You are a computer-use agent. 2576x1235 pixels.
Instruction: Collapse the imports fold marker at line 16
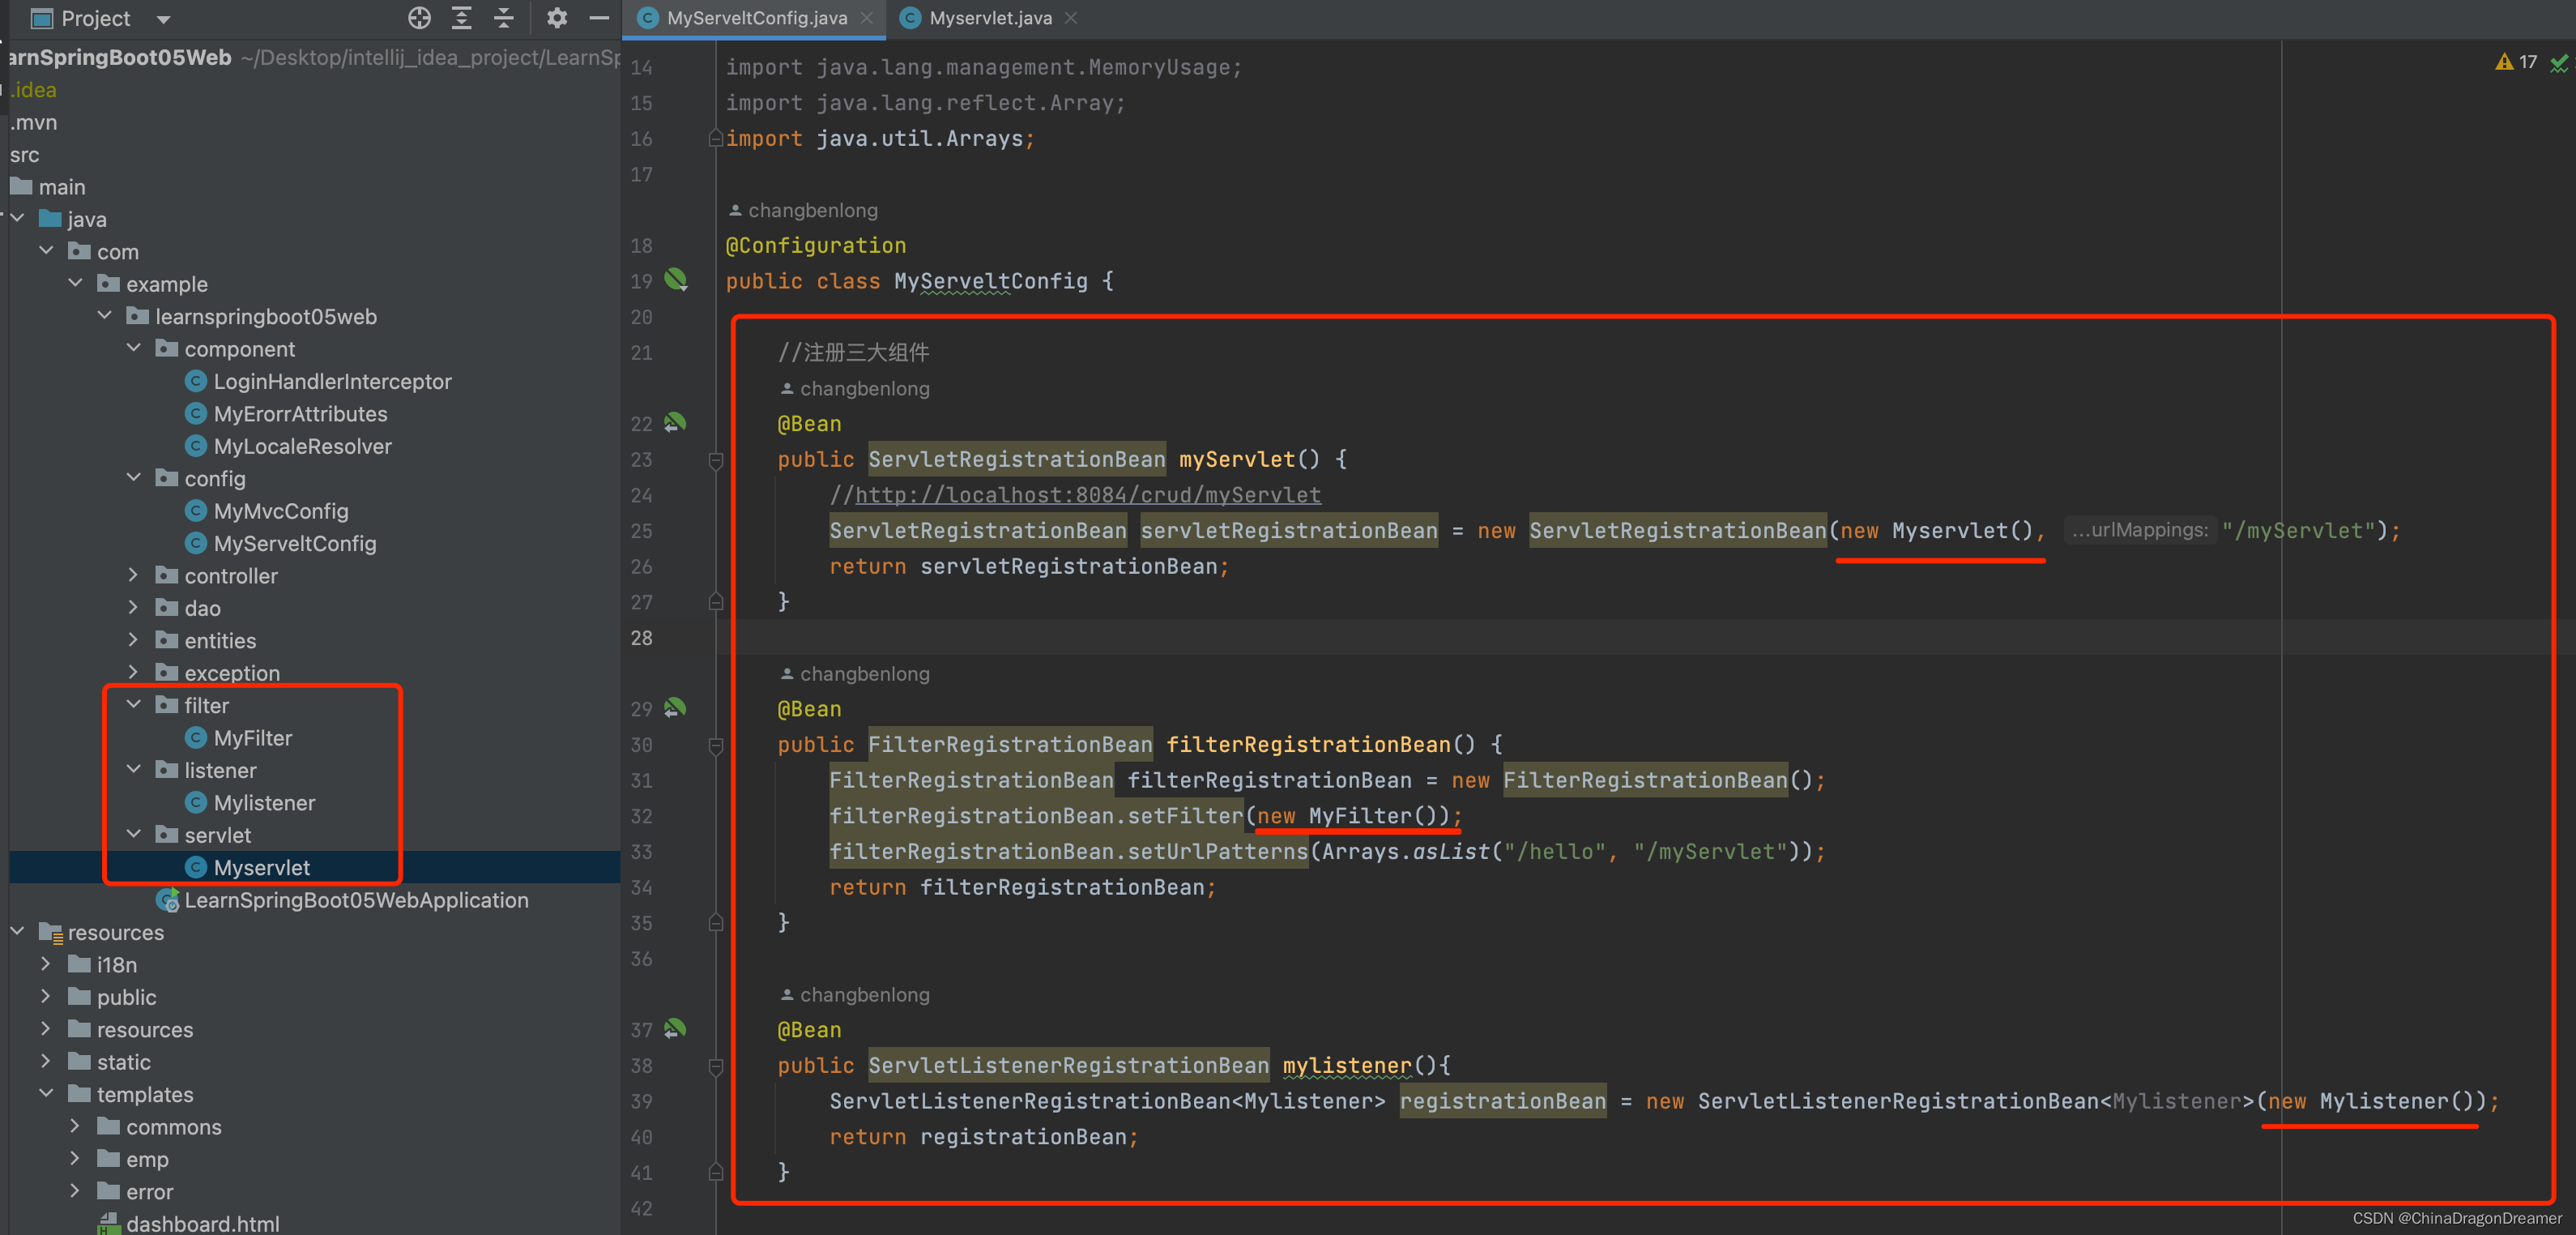[x=716, y=138]
